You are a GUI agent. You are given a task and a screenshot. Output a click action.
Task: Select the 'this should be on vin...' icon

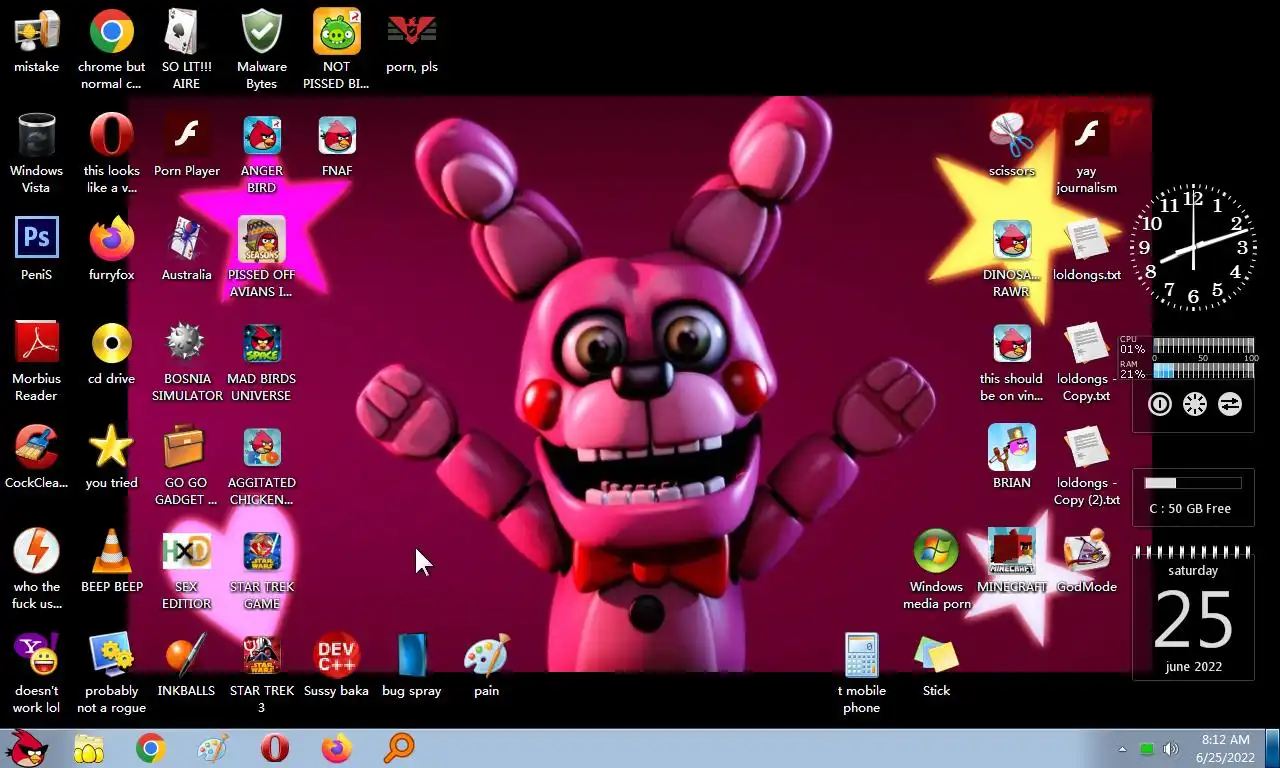(1011, 344)
